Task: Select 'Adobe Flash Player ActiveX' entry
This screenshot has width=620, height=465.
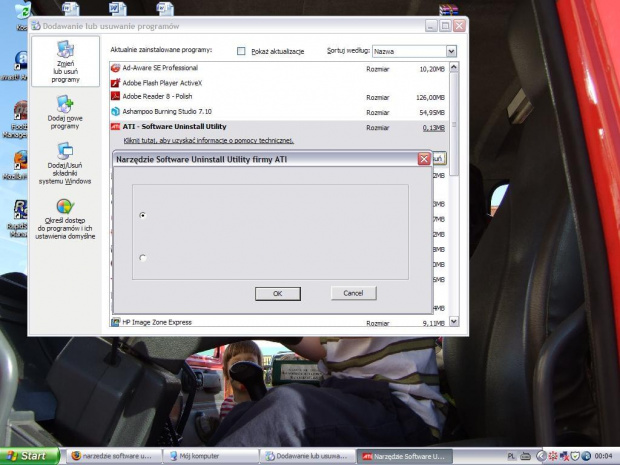Action: pos(162,83)
